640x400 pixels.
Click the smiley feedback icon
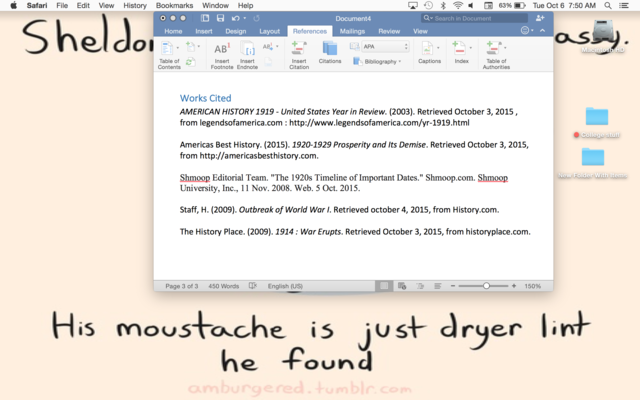tap(525, 31)
